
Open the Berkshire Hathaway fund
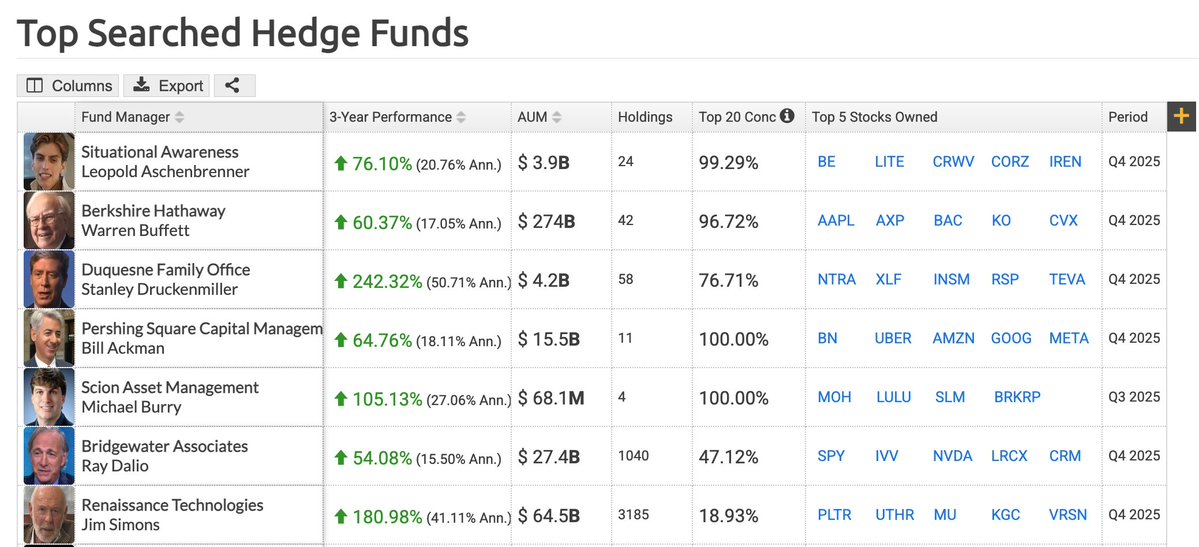(x=153, y=210)
